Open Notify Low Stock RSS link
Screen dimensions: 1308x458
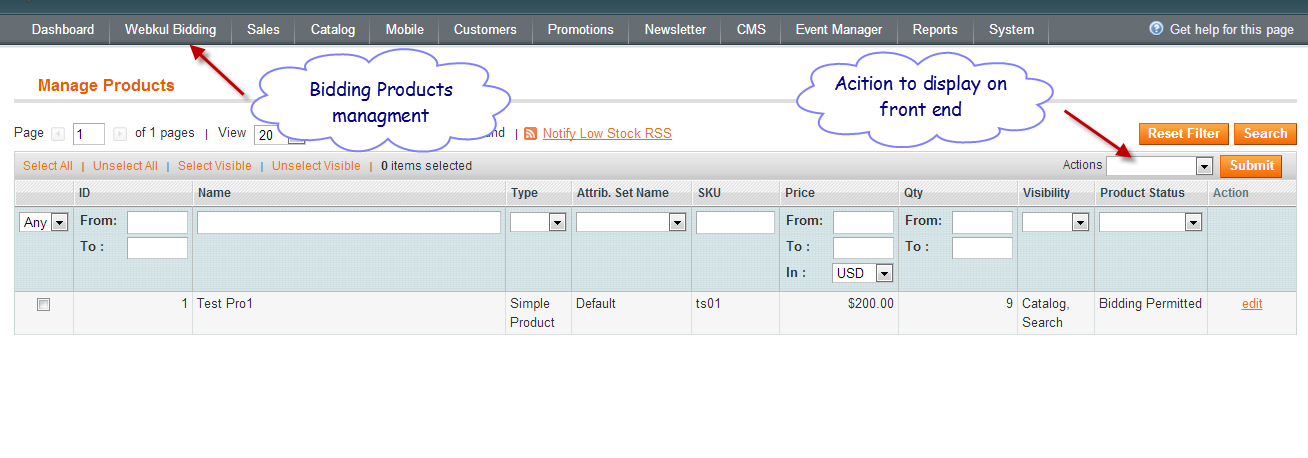(x=607, y=133)
